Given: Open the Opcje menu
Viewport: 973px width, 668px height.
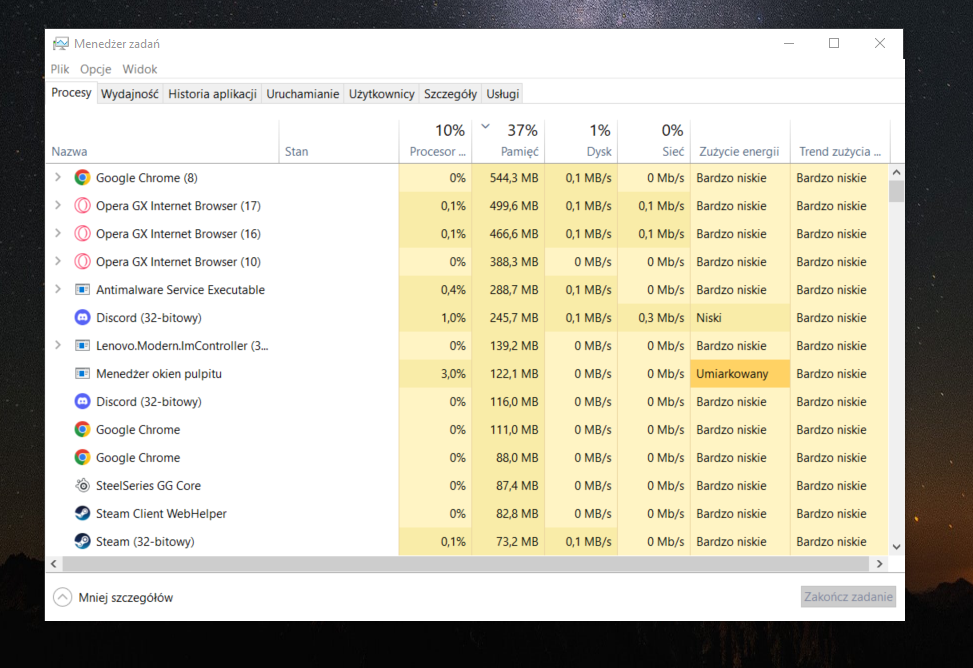Looking at the screenshot, I should coord(96,69).
